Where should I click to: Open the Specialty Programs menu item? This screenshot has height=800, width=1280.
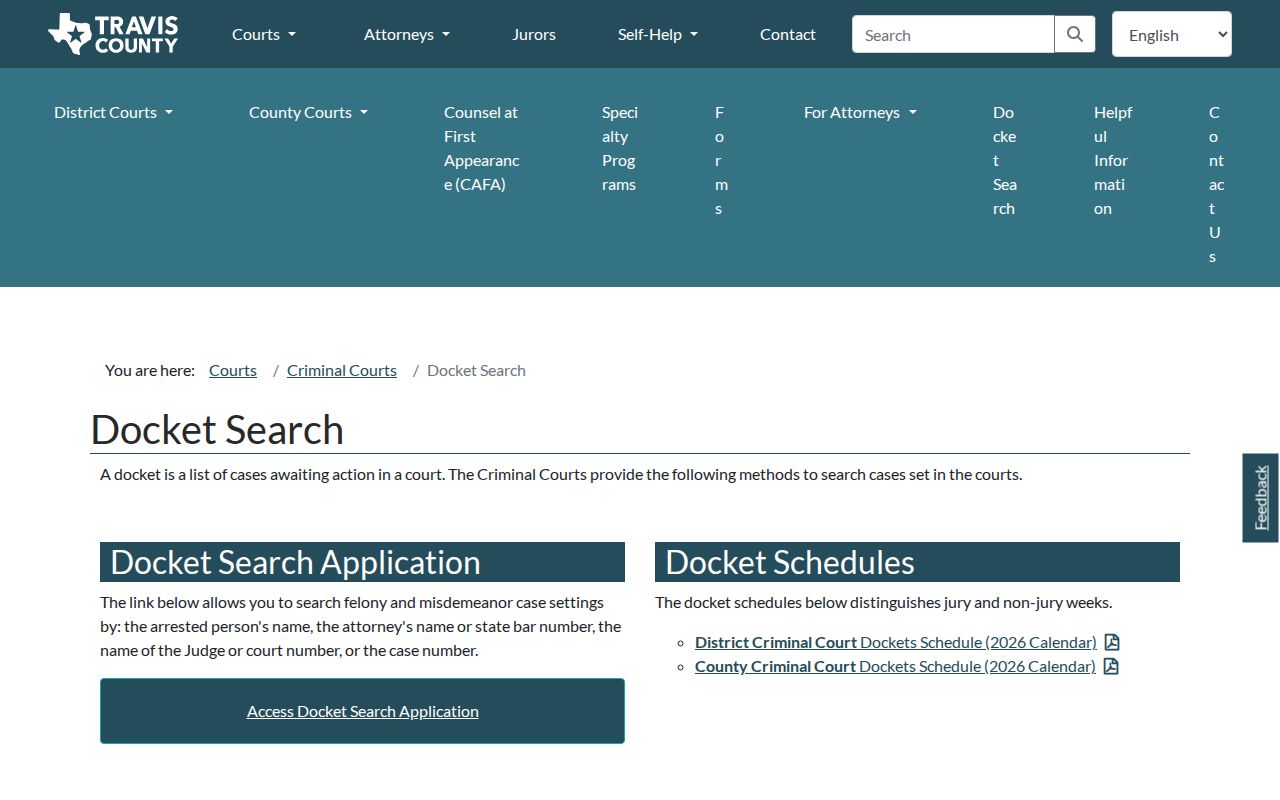pos(620,148)
